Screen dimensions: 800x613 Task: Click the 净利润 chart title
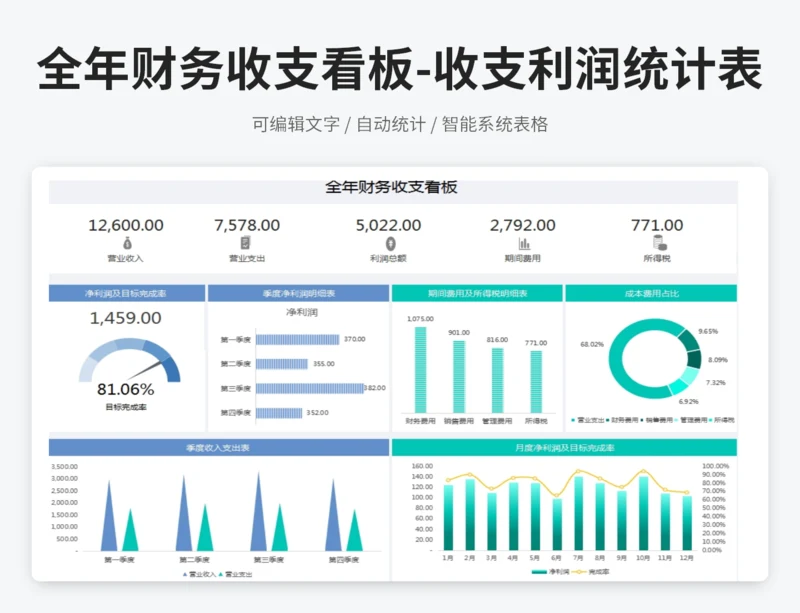click(302, 312)
